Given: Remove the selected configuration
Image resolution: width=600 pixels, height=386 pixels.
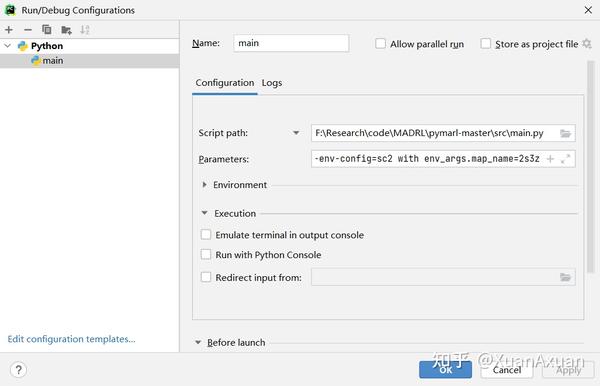Looking at the screenshot, I should pos(28,29).
